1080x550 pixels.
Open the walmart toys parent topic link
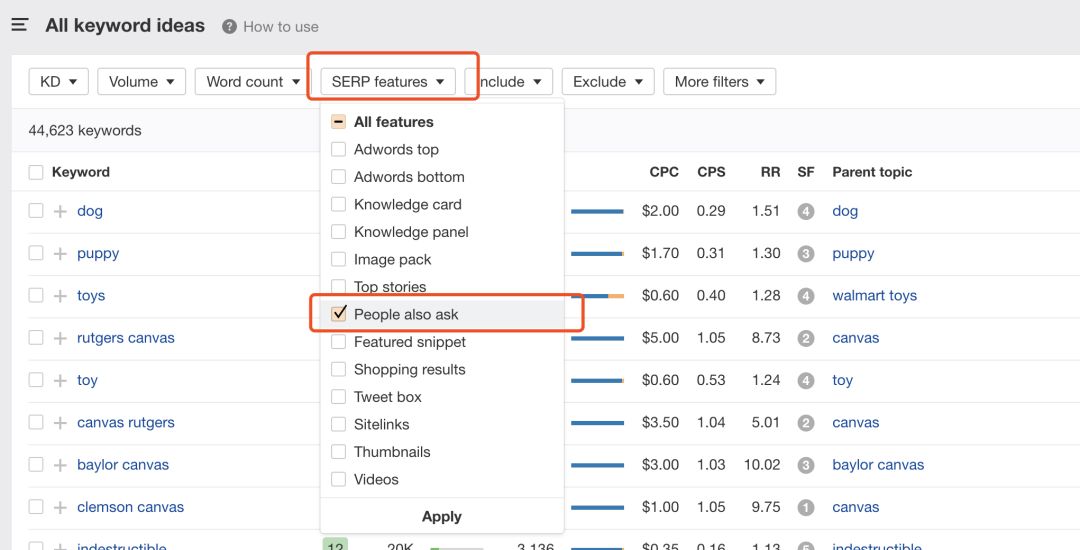(x=874, y=296)
